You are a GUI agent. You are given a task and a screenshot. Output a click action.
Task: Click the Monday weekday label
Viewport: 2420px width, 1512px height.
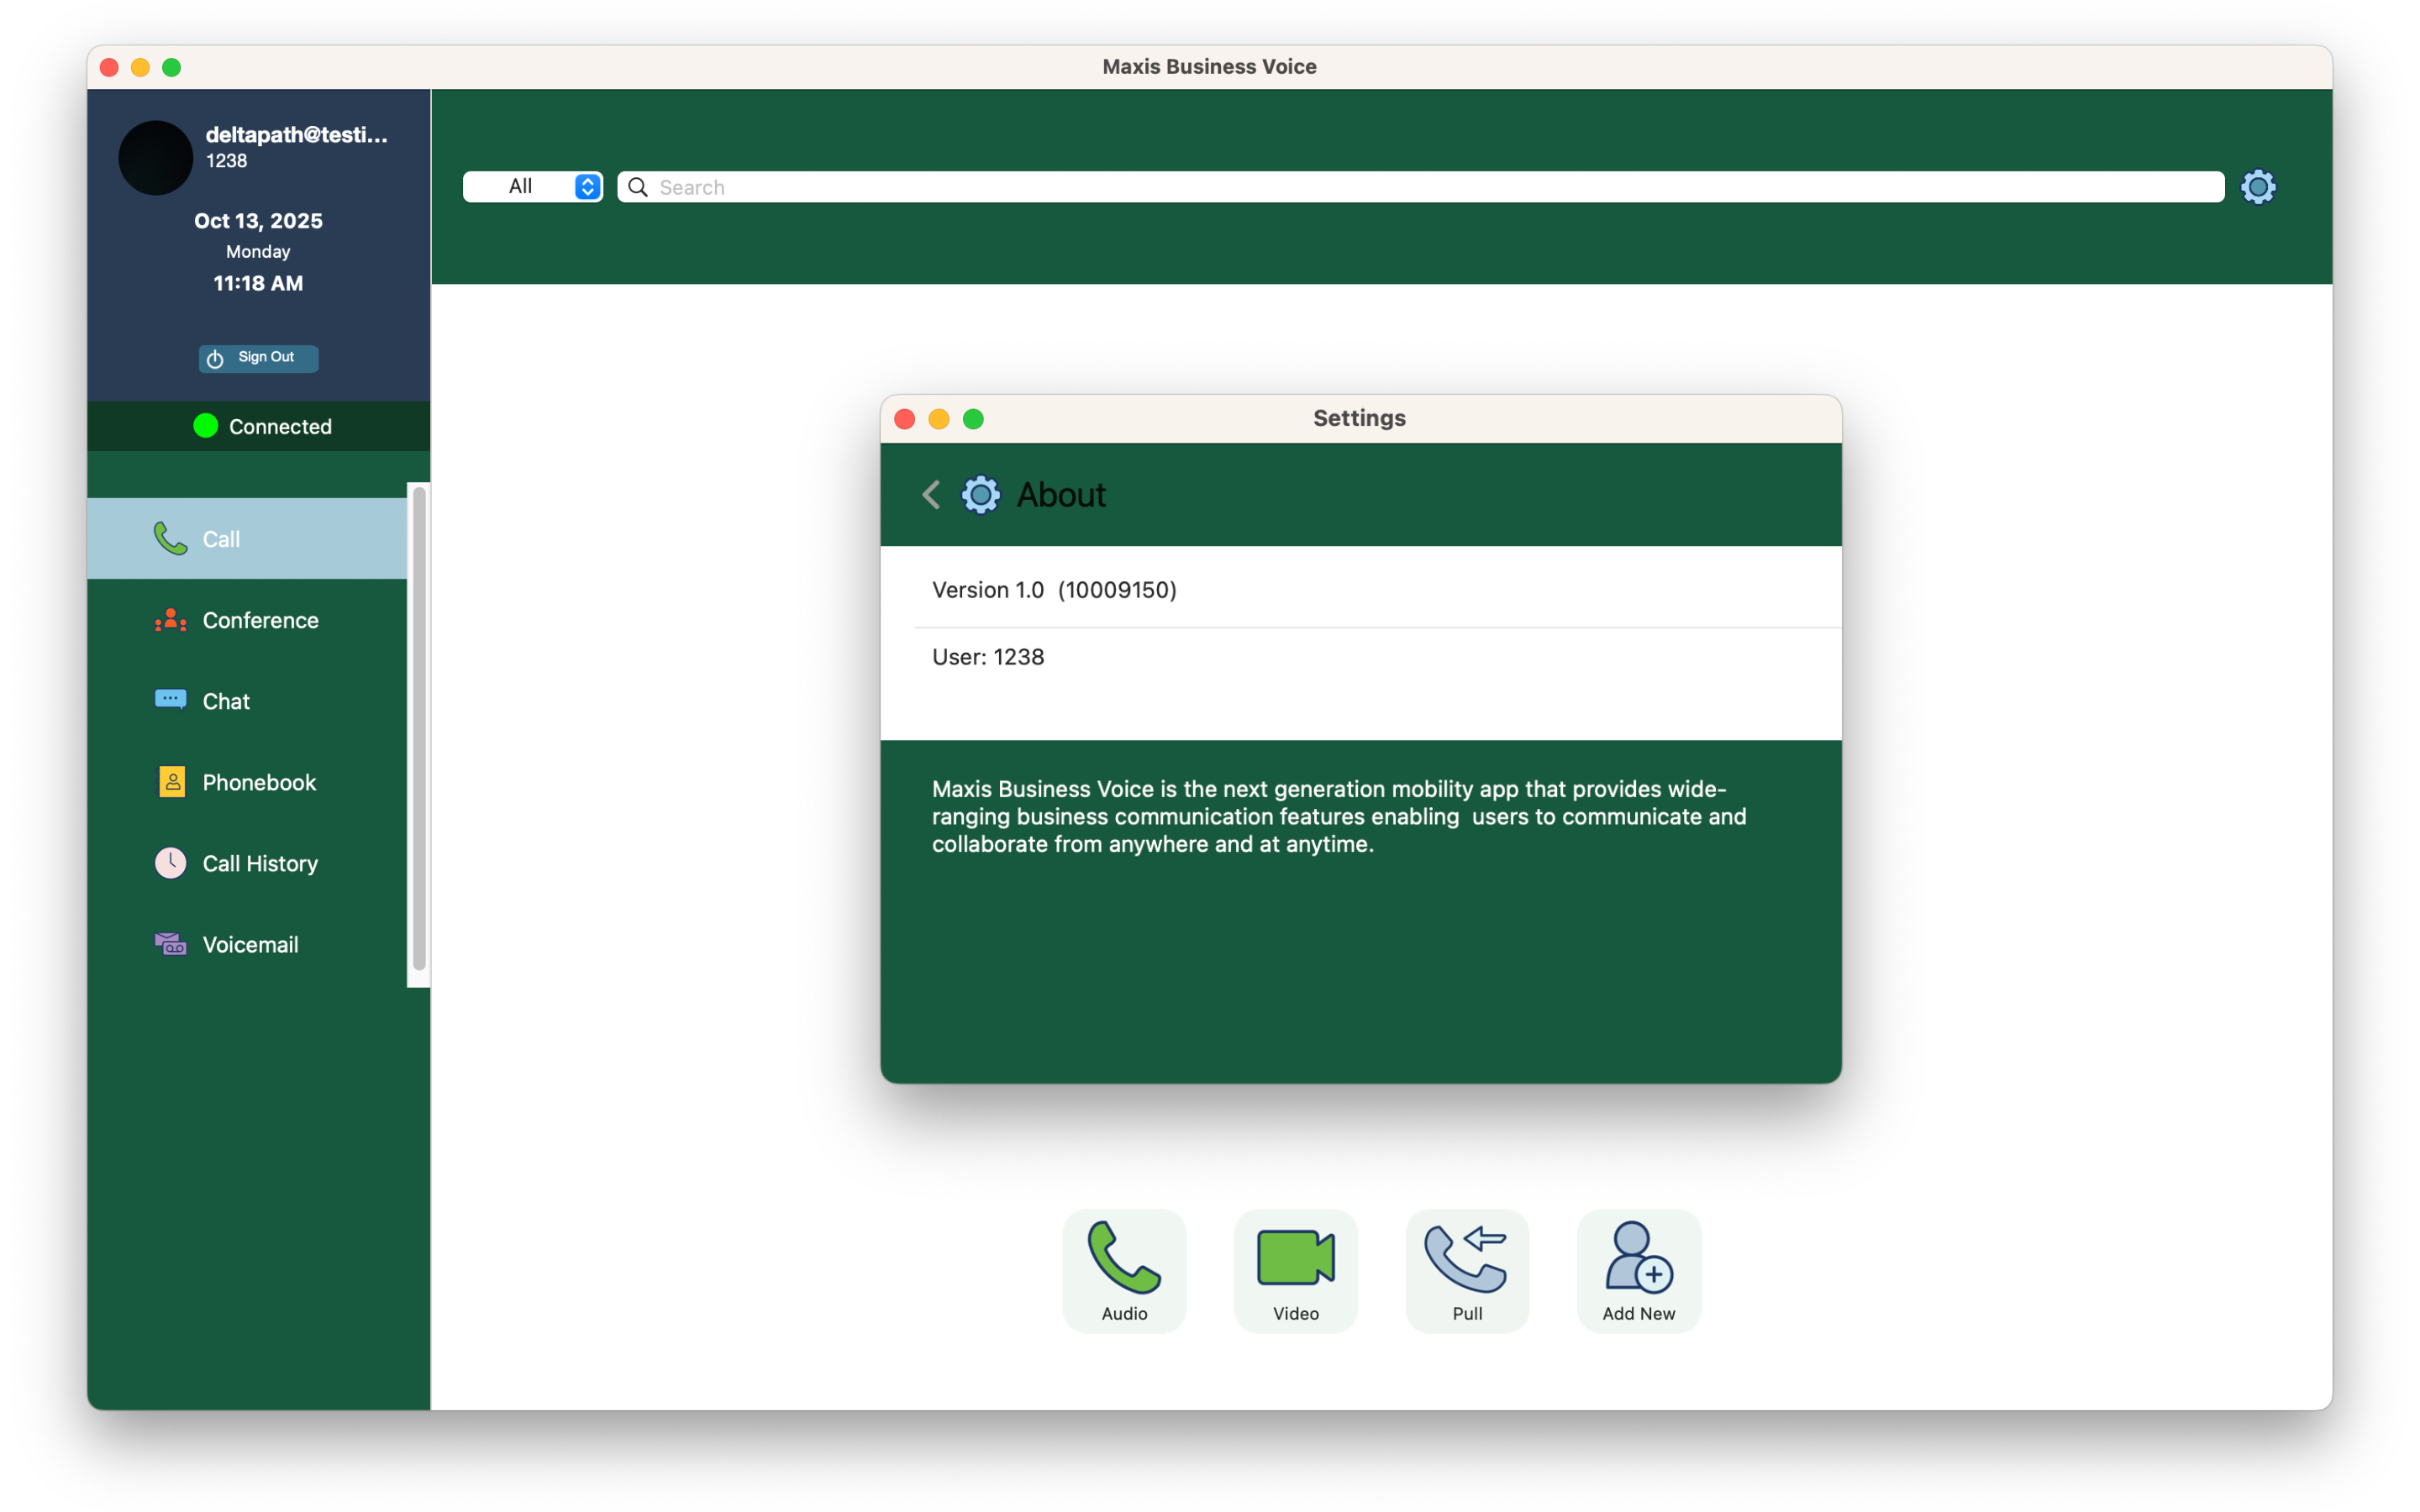pos(258,252)
